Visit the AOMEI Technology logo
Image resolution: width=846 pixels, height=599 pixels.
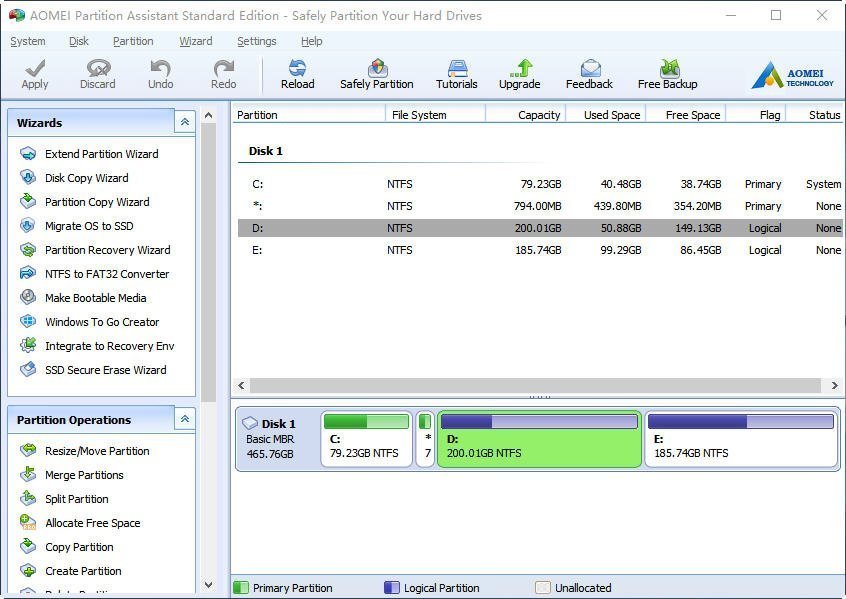point(792,74)
